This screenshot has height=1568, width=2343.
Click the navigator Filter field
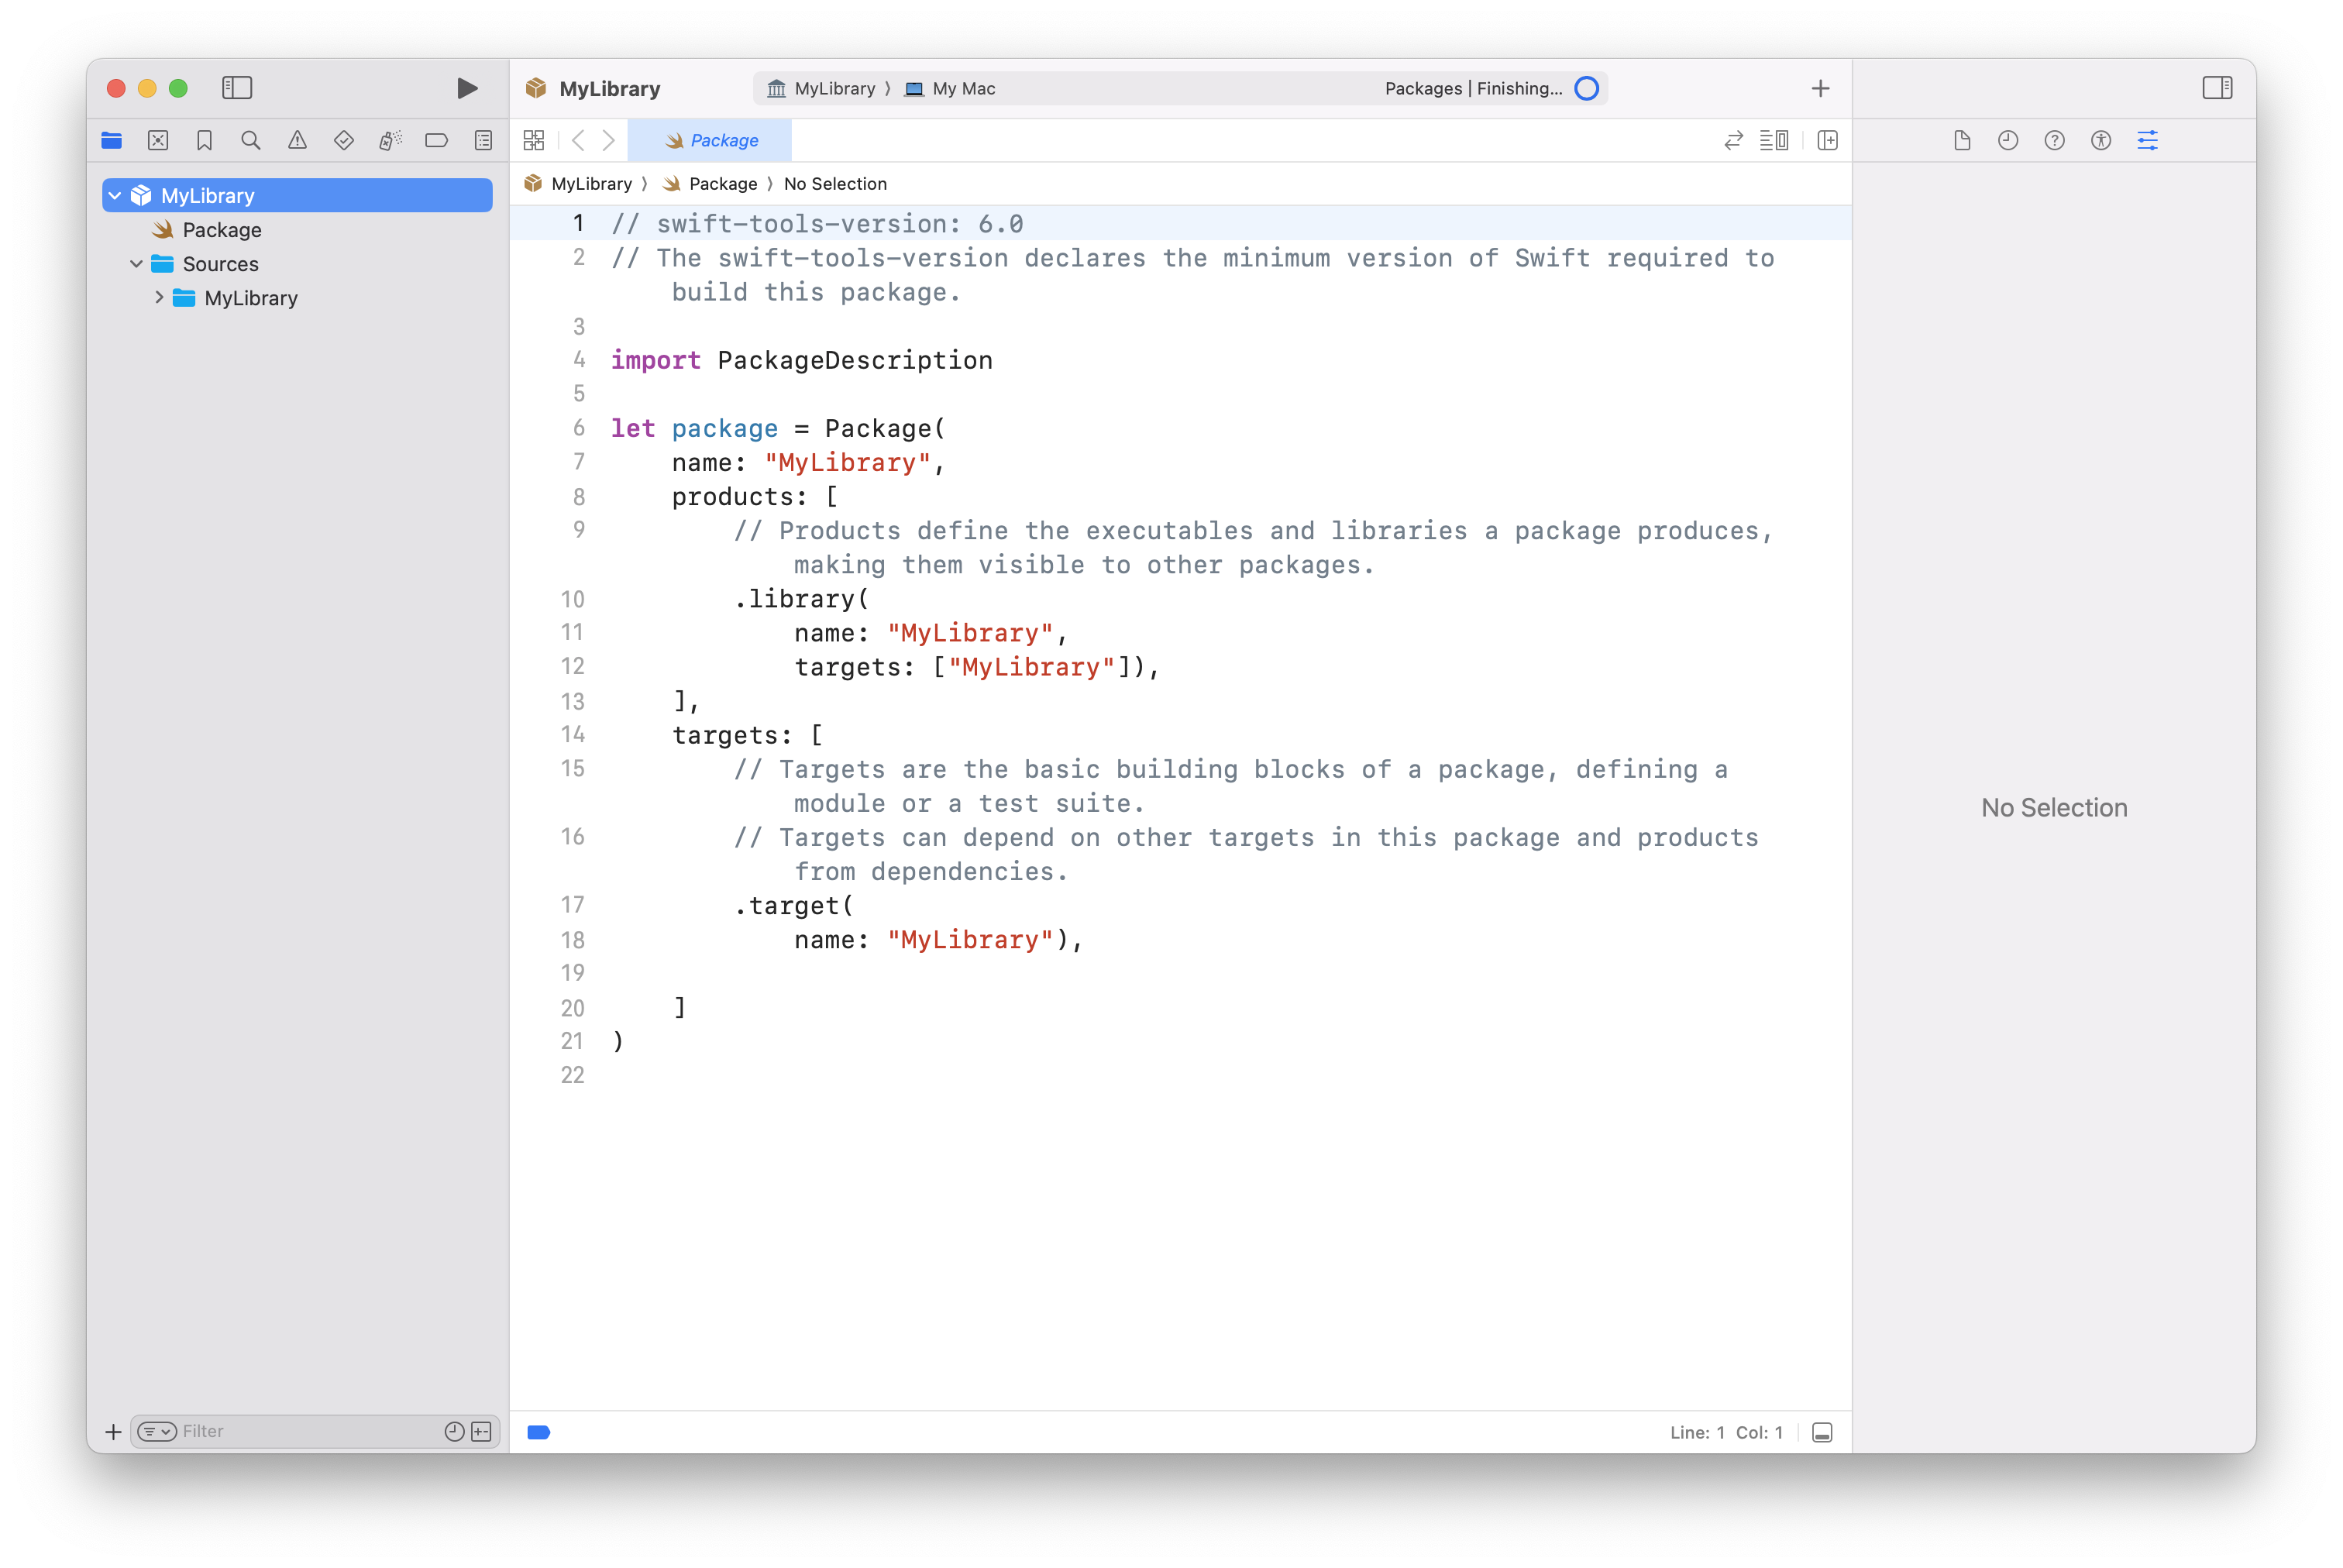click(x=300, y=1431)
